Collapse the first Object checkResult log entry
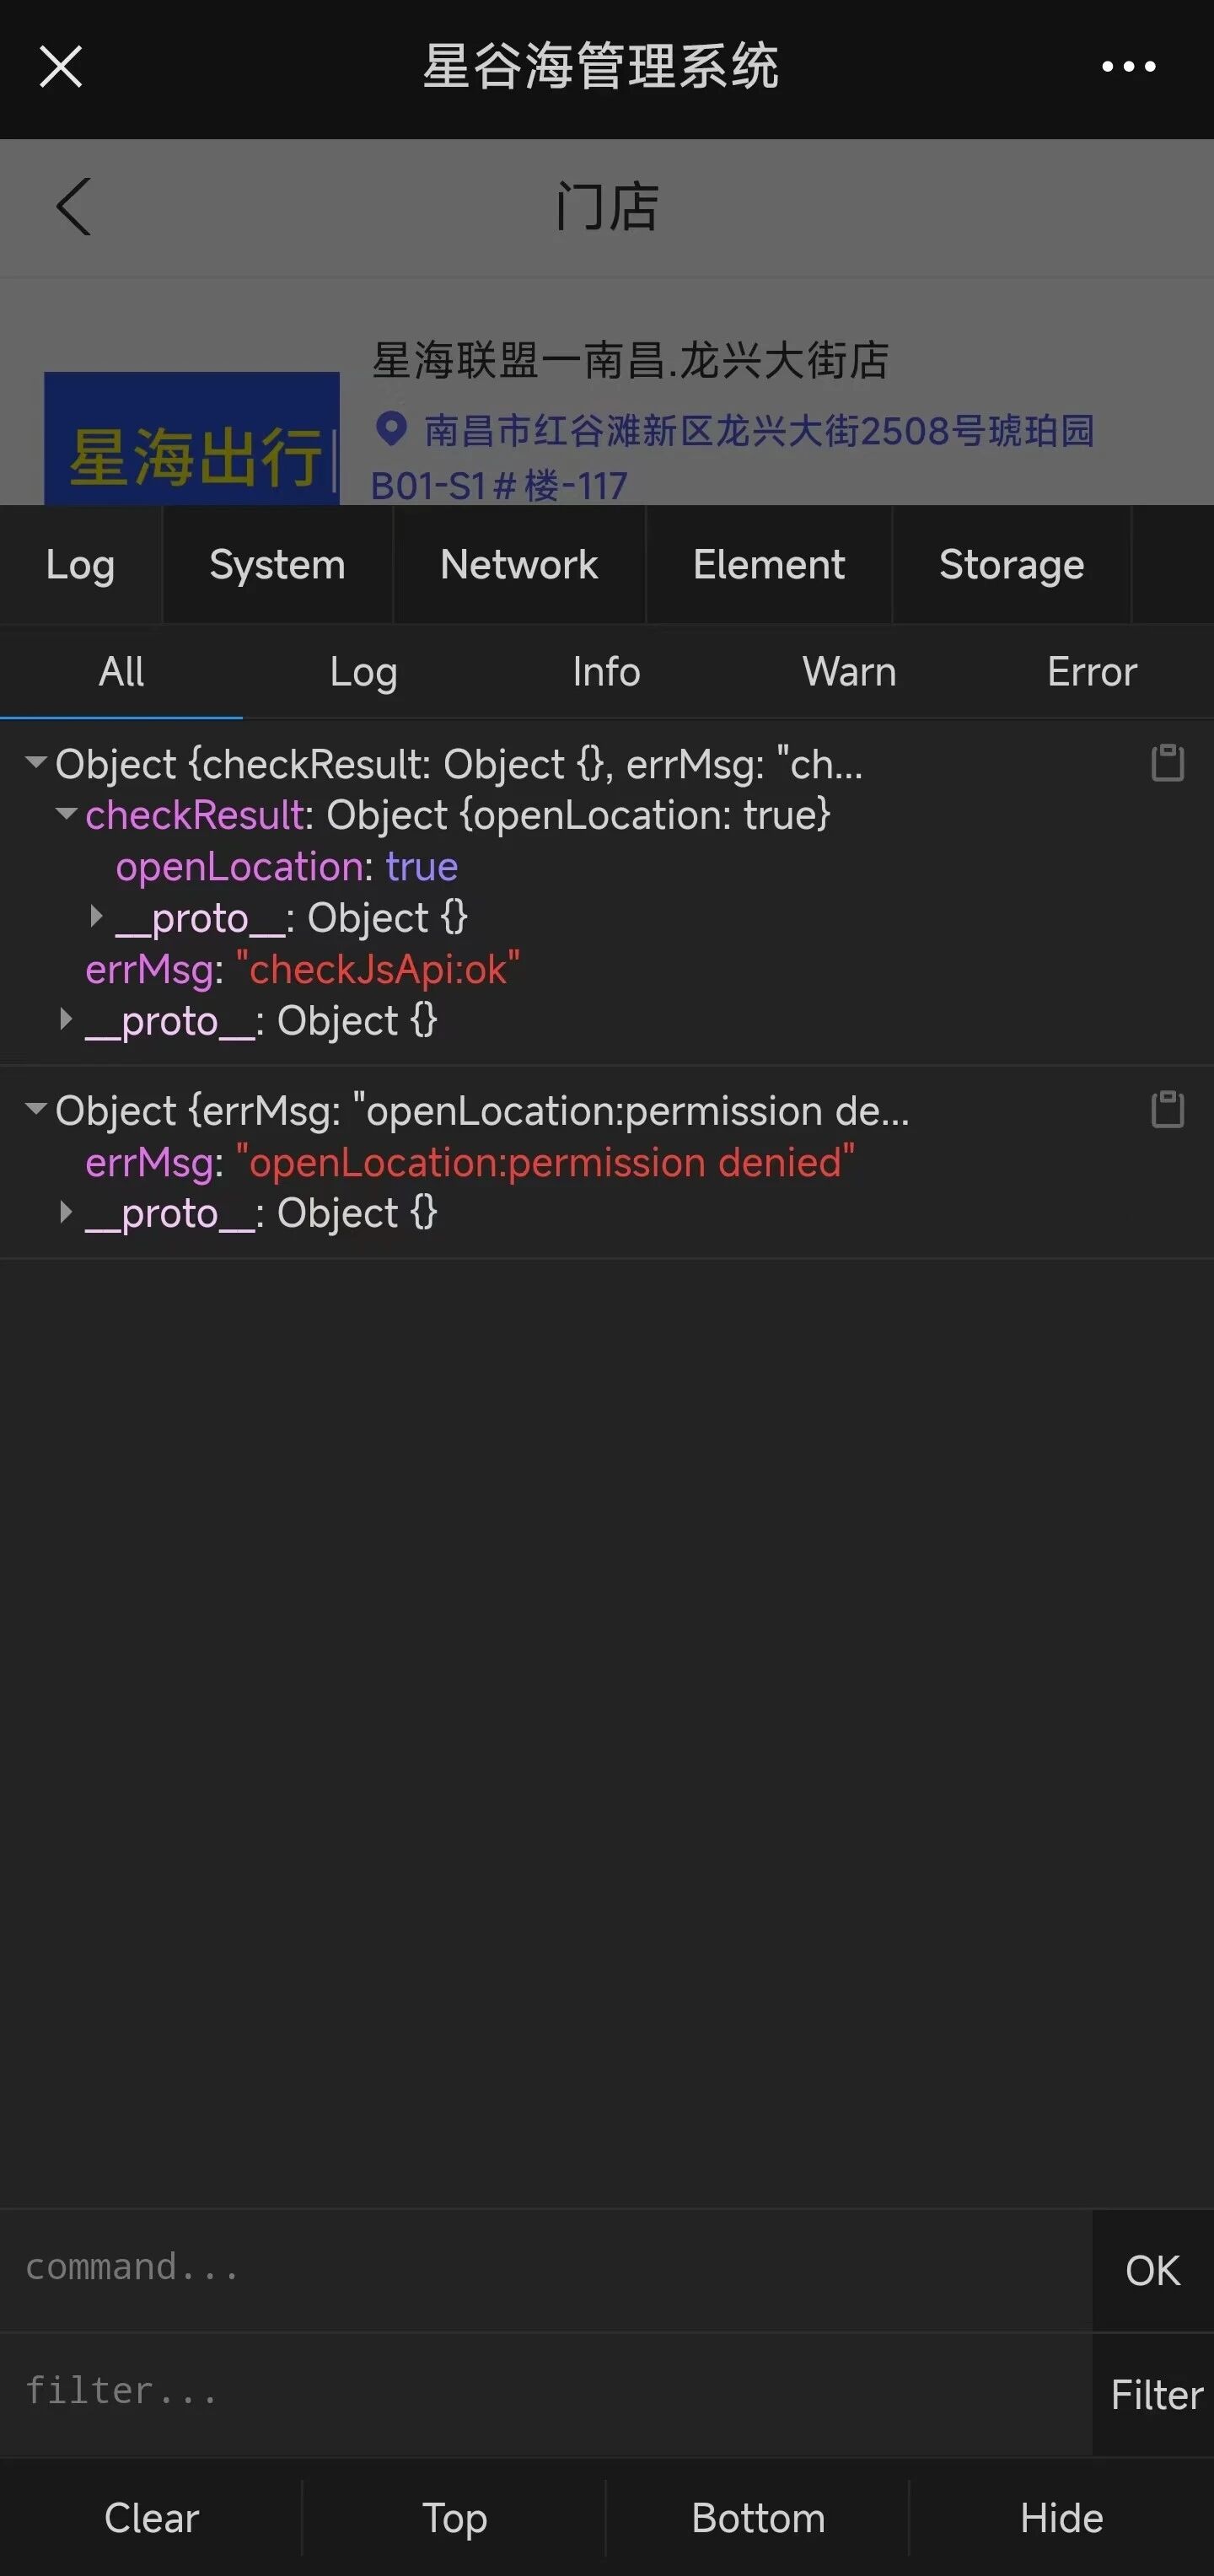The width and height of the screenshot is (1214, 2576). tap(36, 762)
